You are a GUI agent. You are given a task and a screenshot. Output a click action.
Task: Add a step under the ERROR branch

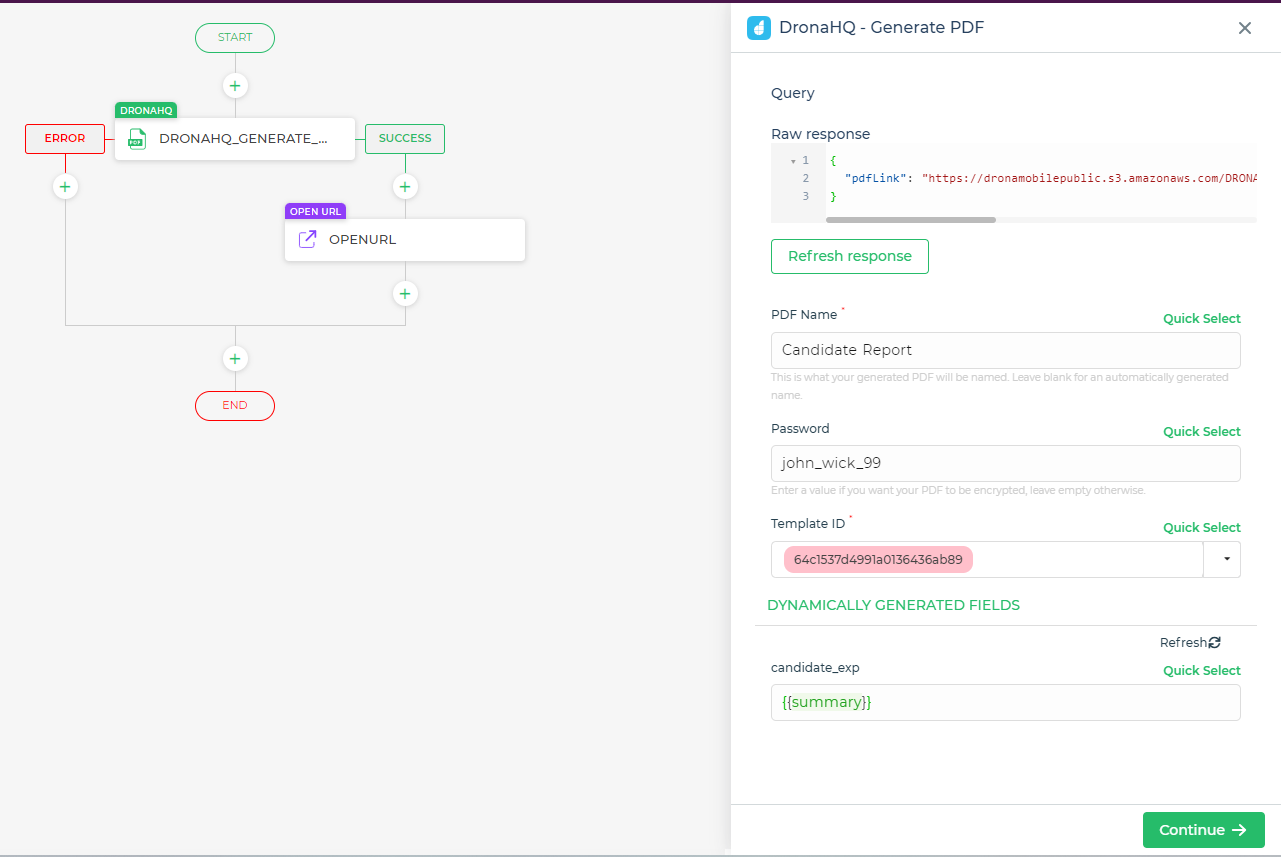point(65,186)
